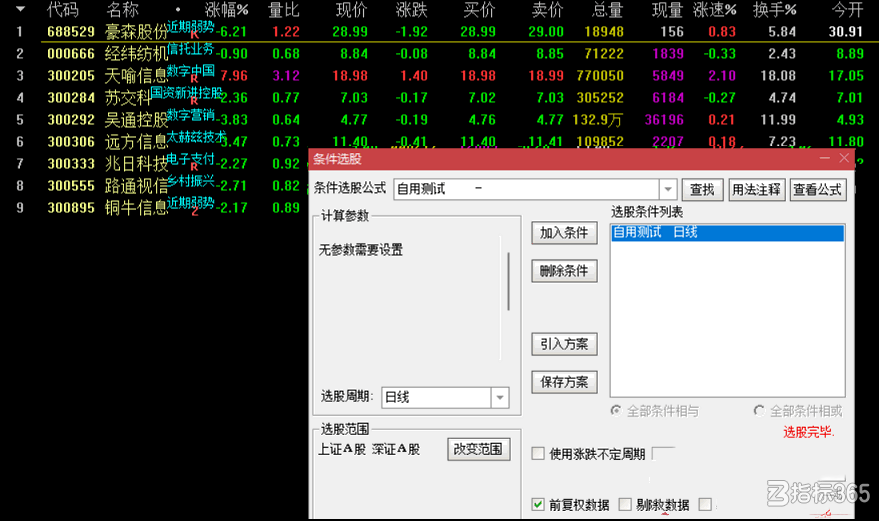
Task: Sort by the 涨跌 column header
Action: (x=411, y=10)
